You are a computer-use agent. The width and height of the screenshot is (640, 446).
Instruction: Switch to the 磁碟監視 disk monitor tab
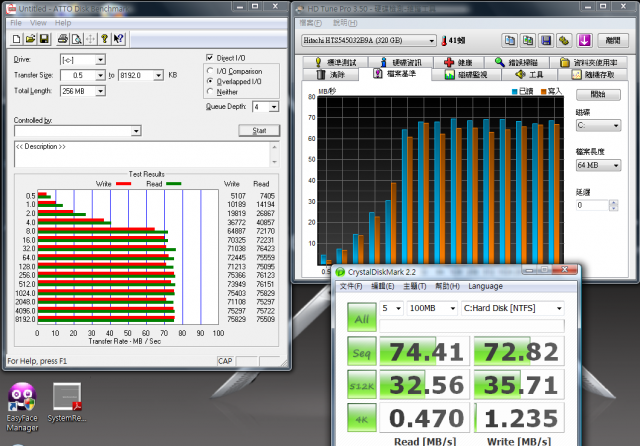tap(466, 75)
